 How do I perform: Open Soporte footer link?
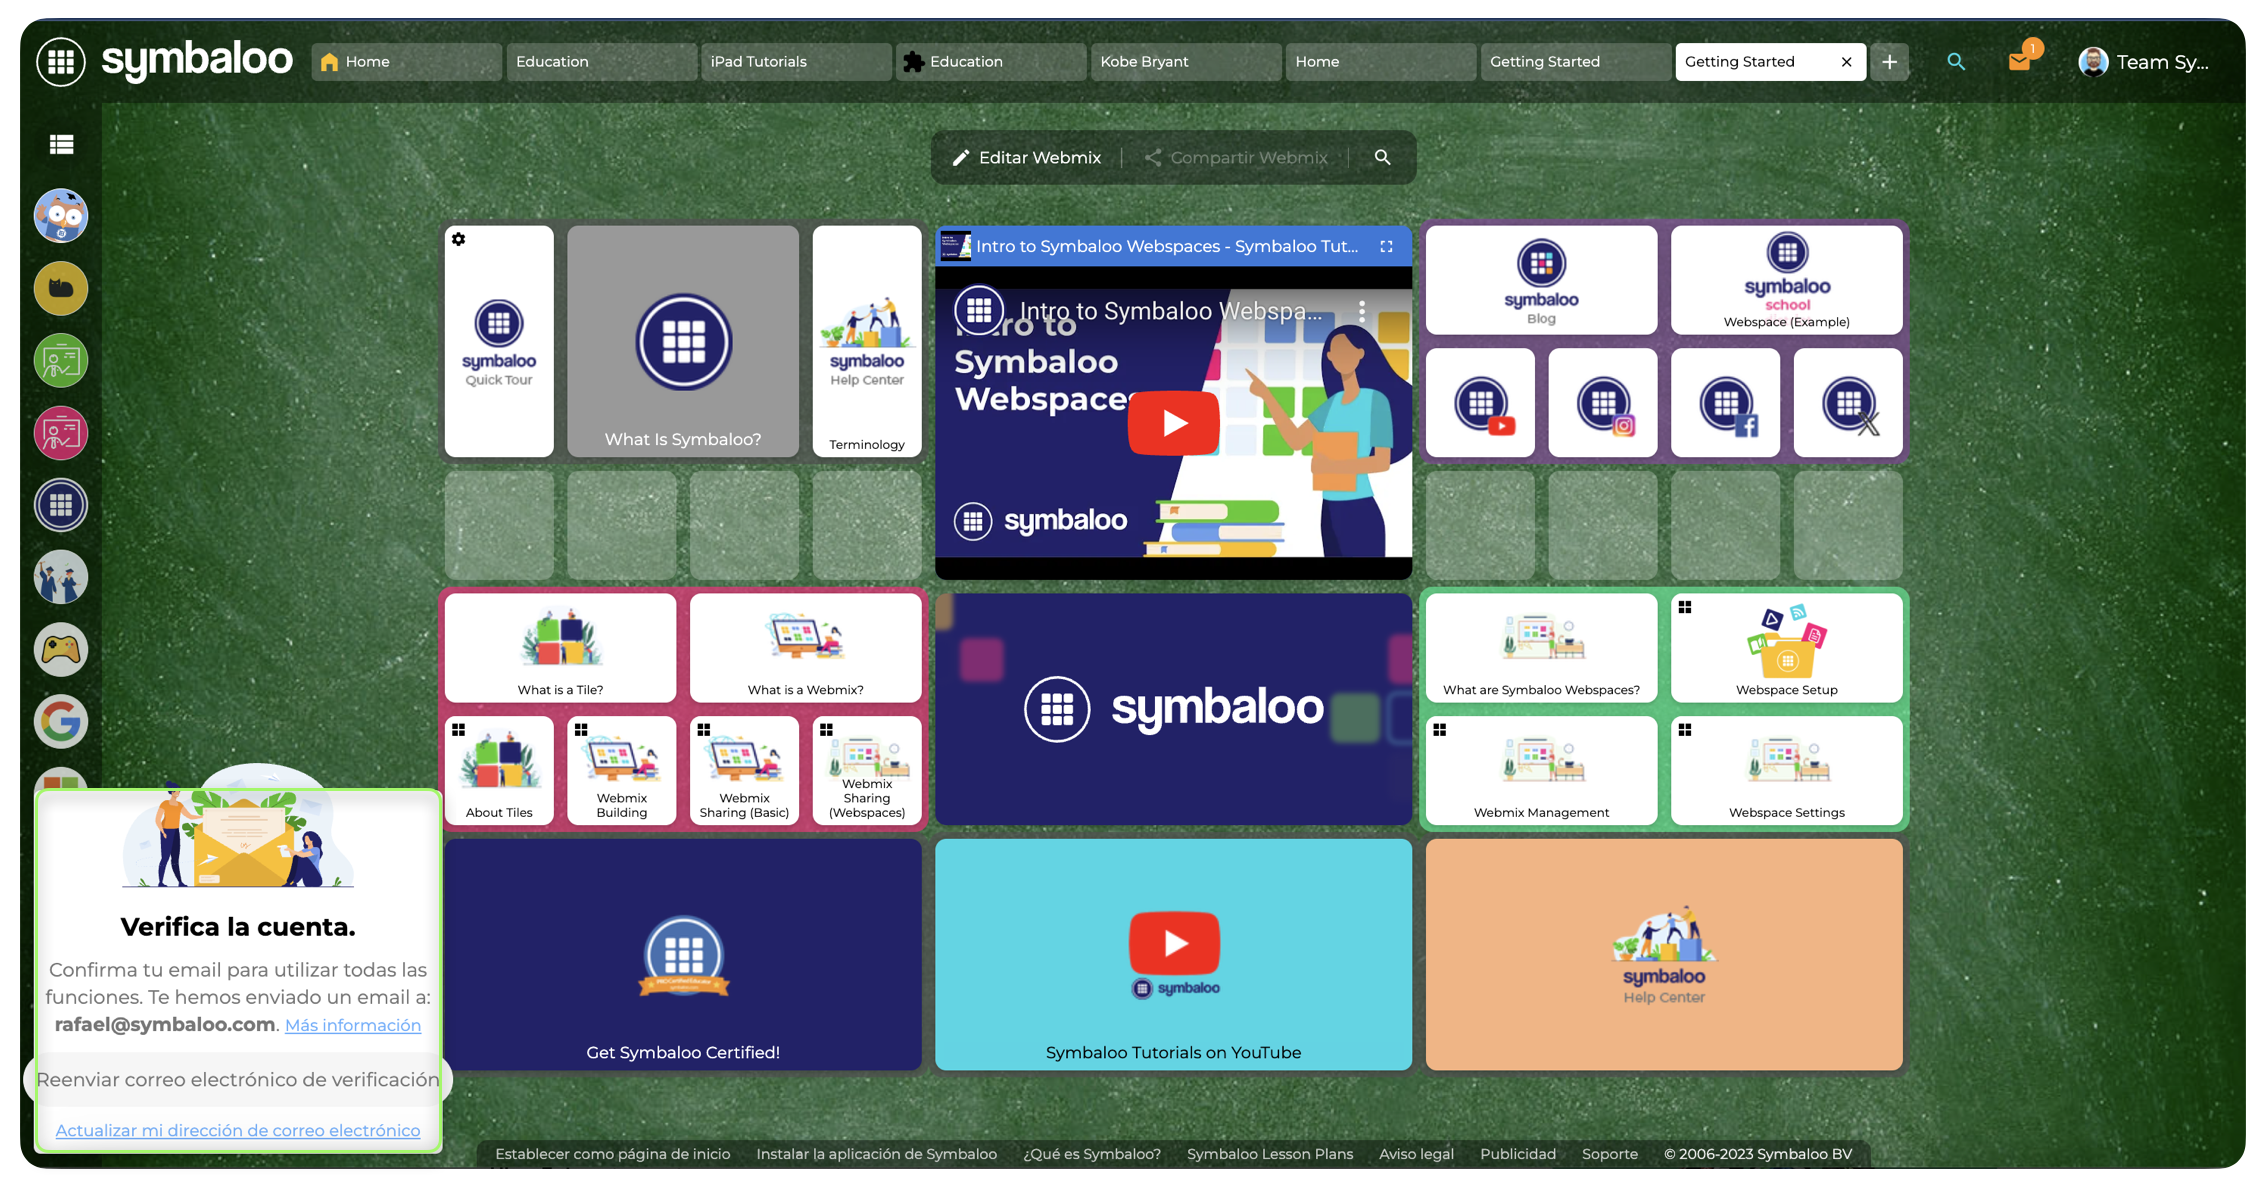[1610, 1154]
